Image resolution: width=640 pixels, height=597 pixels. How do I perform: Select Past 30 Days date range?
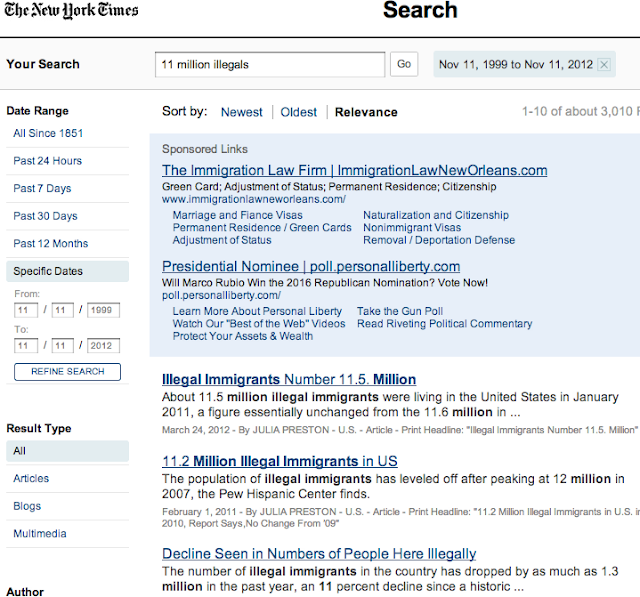[x=45, y=216]
